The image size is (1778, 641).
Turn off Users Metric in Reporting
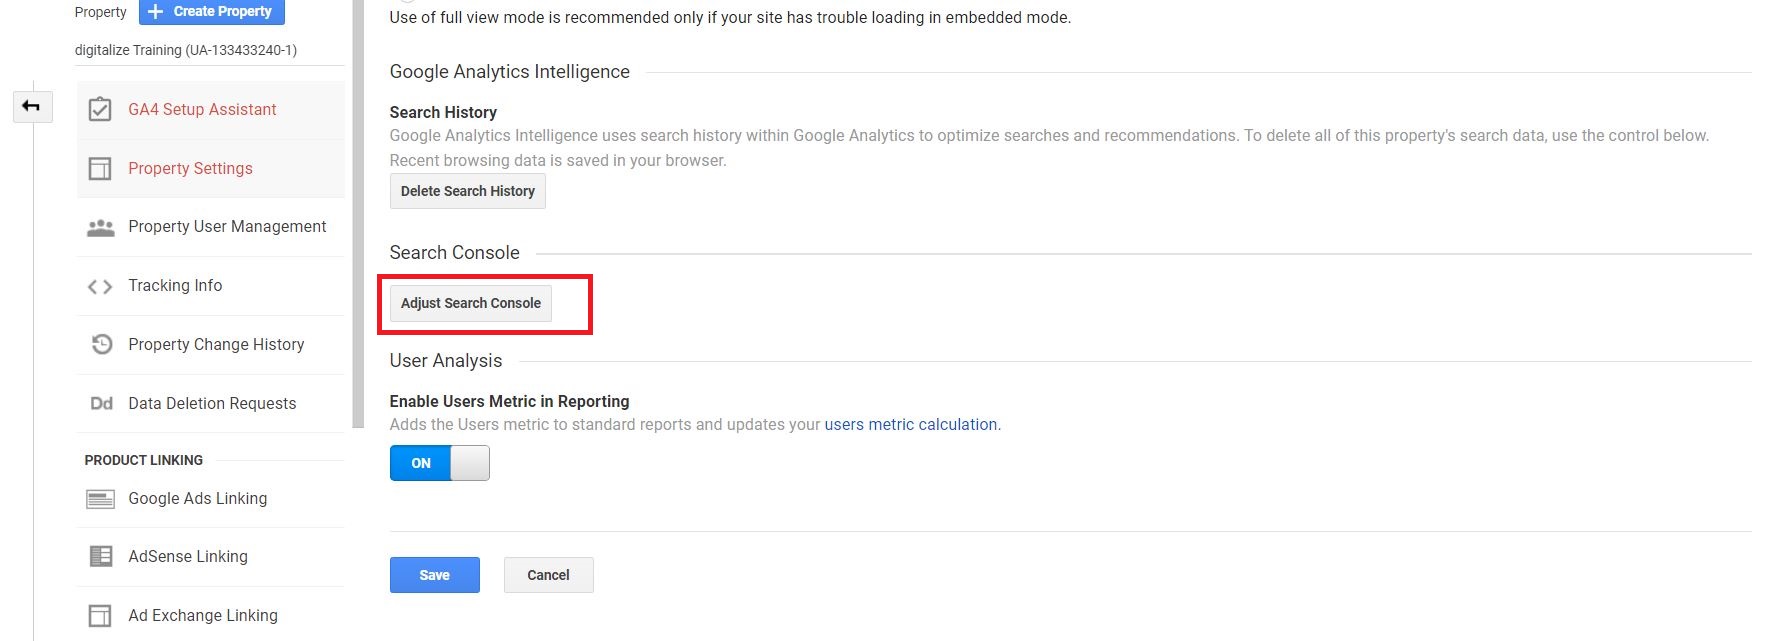(439, 462)
